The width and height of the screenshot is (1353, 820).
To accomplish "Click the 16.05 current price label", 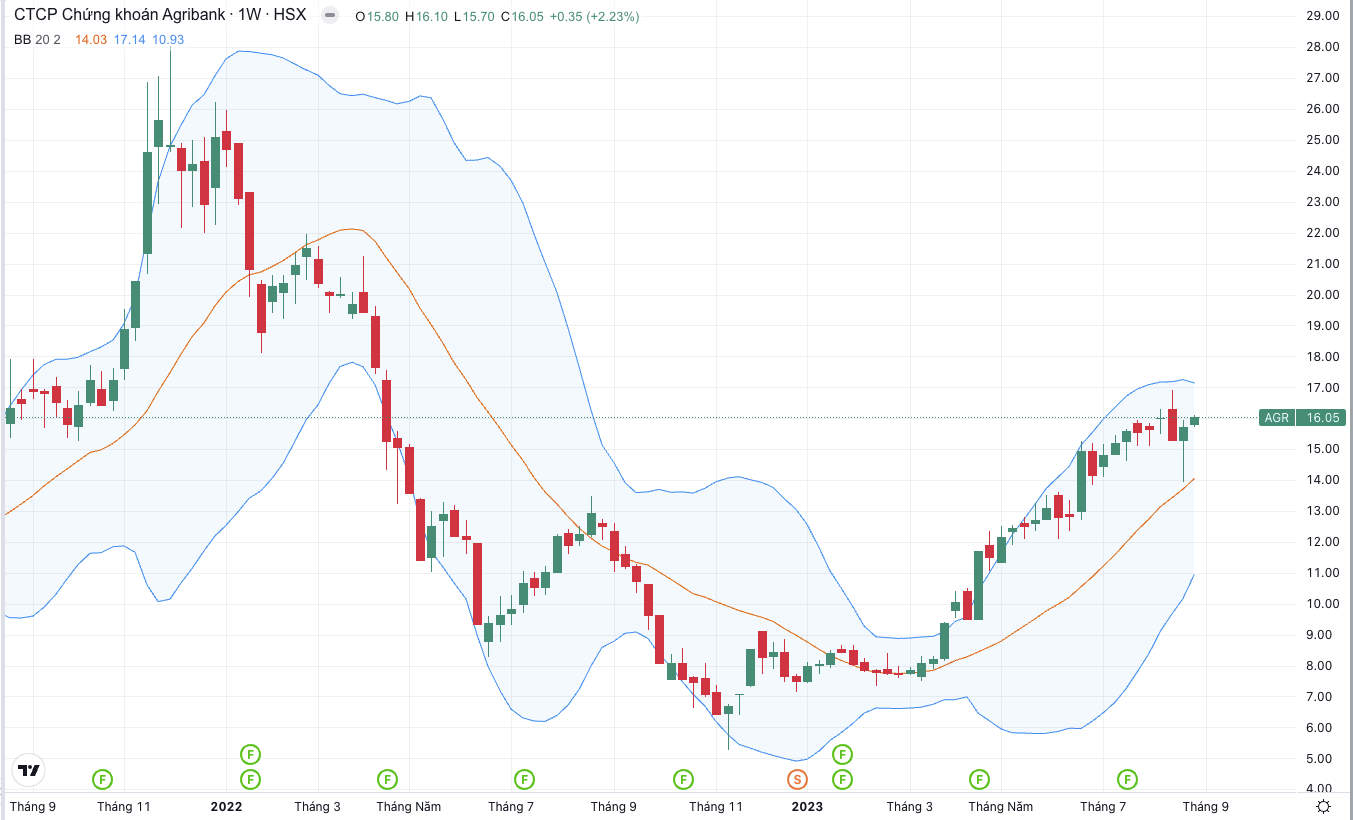I will pyautogui.click(x=1322, y=418).
